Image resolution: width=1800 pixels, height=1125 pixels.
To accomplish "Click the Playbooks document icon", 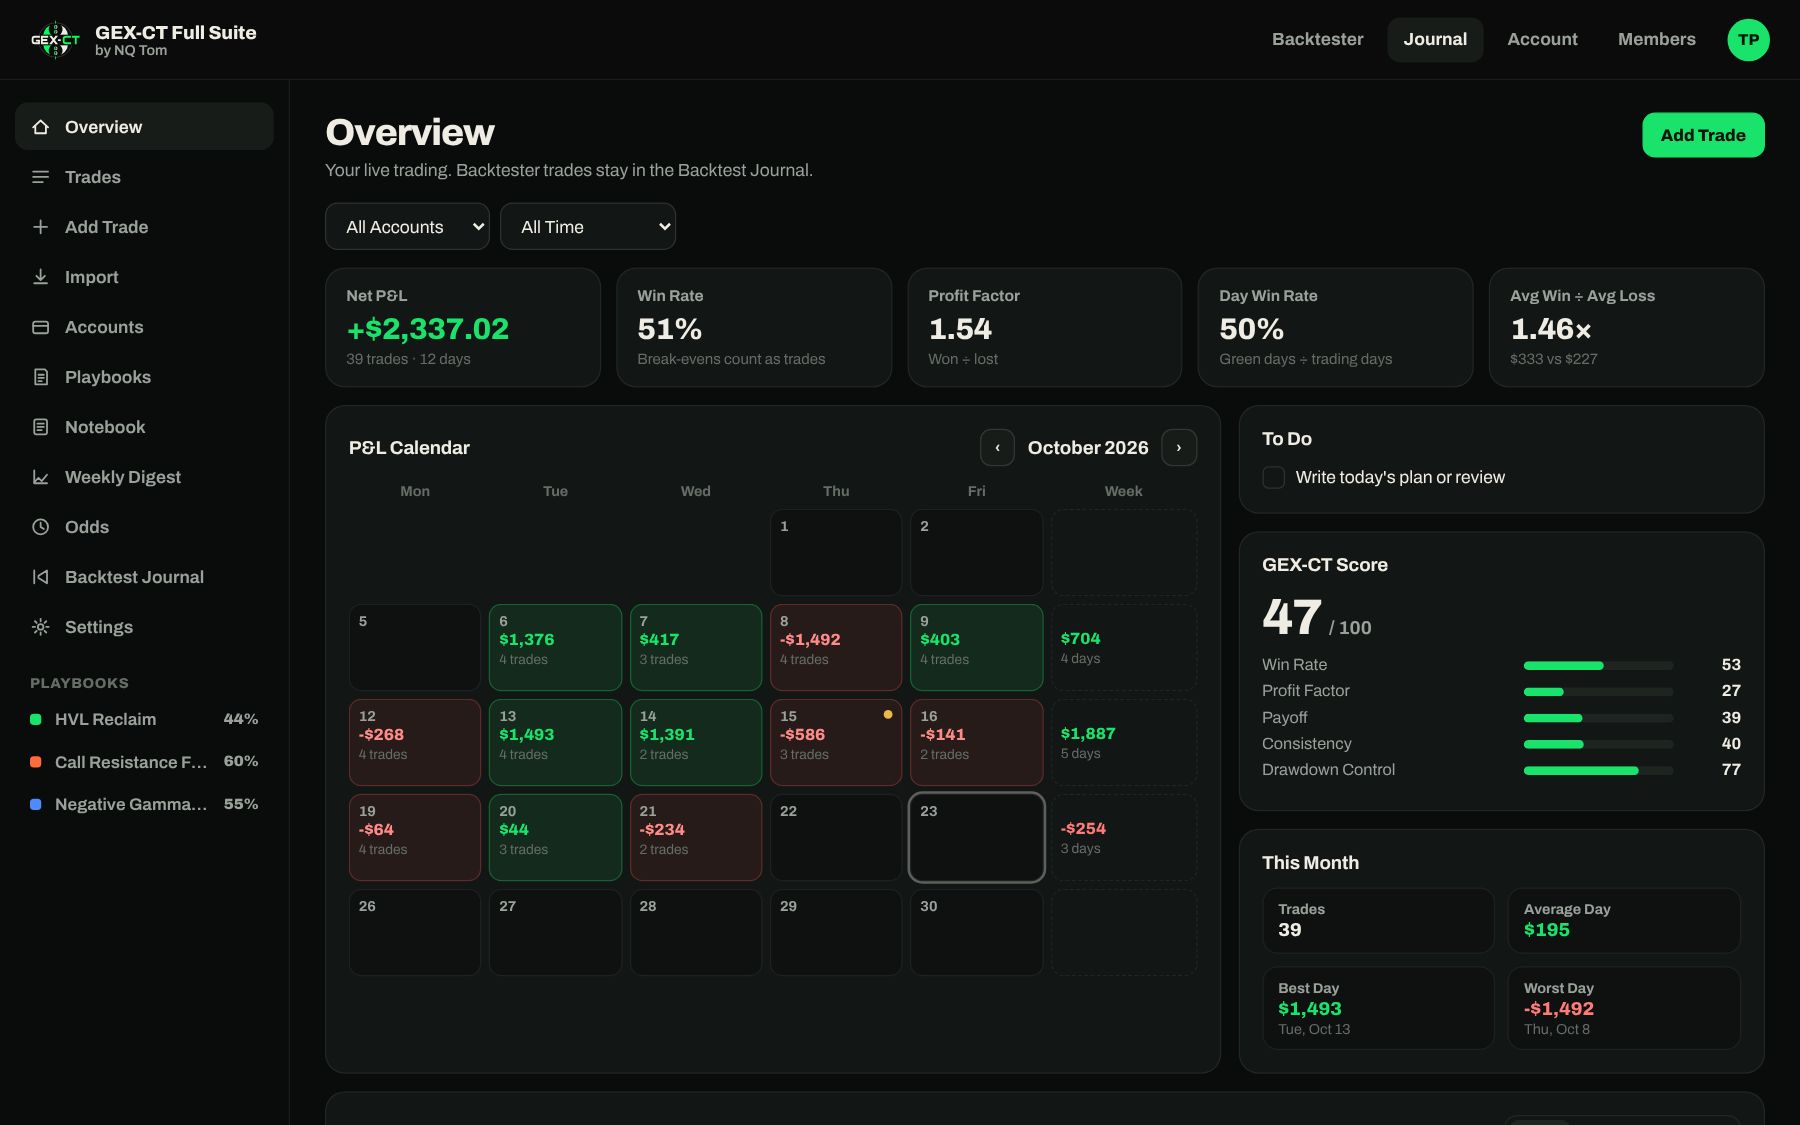I will pos(41,377).
